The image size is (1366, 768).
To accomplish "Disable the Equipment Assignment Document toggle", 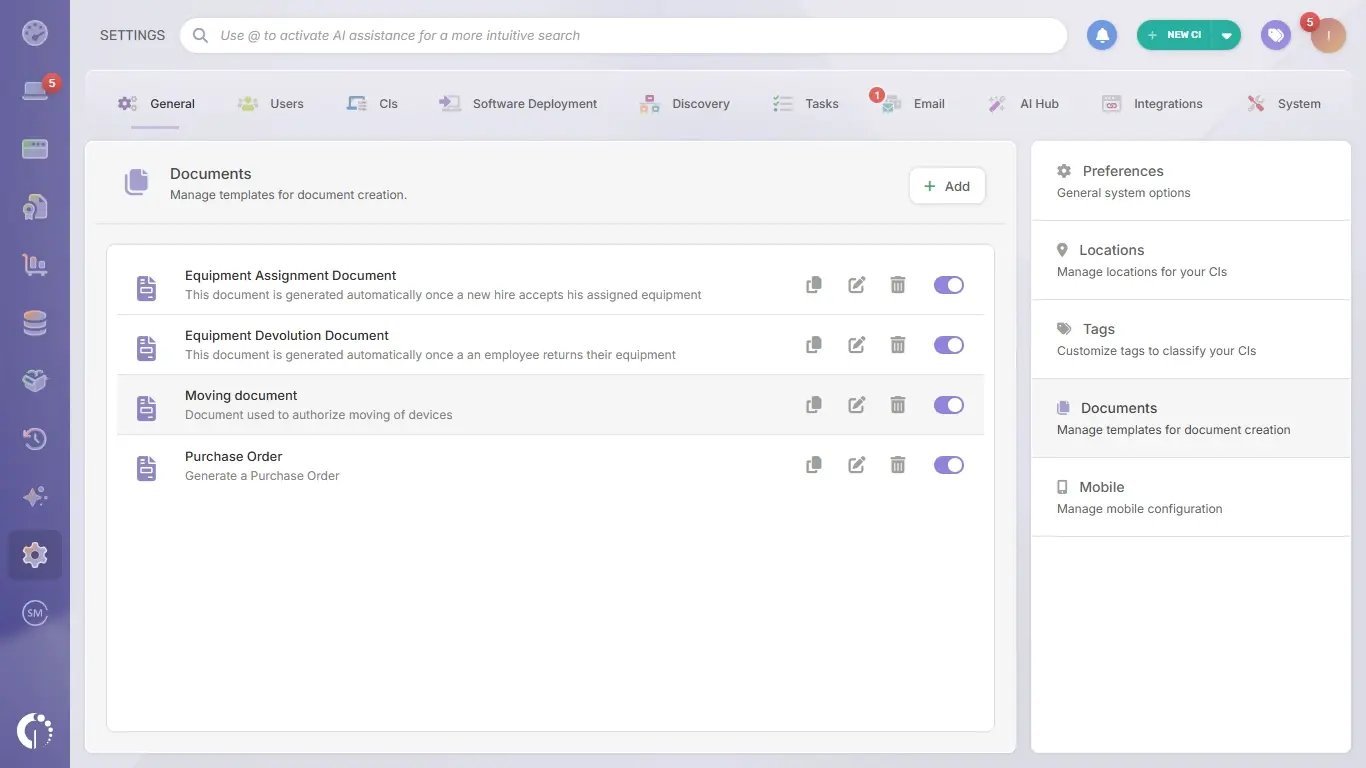I will click(949, 285).
